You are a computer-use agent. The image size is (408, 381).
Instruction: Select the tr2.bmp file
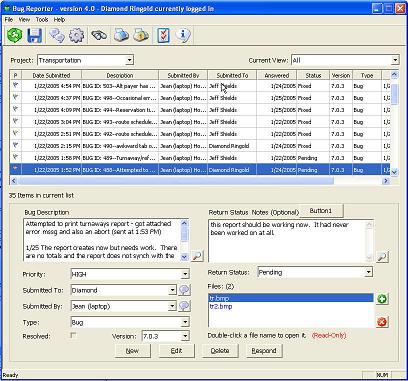[291, 306]
